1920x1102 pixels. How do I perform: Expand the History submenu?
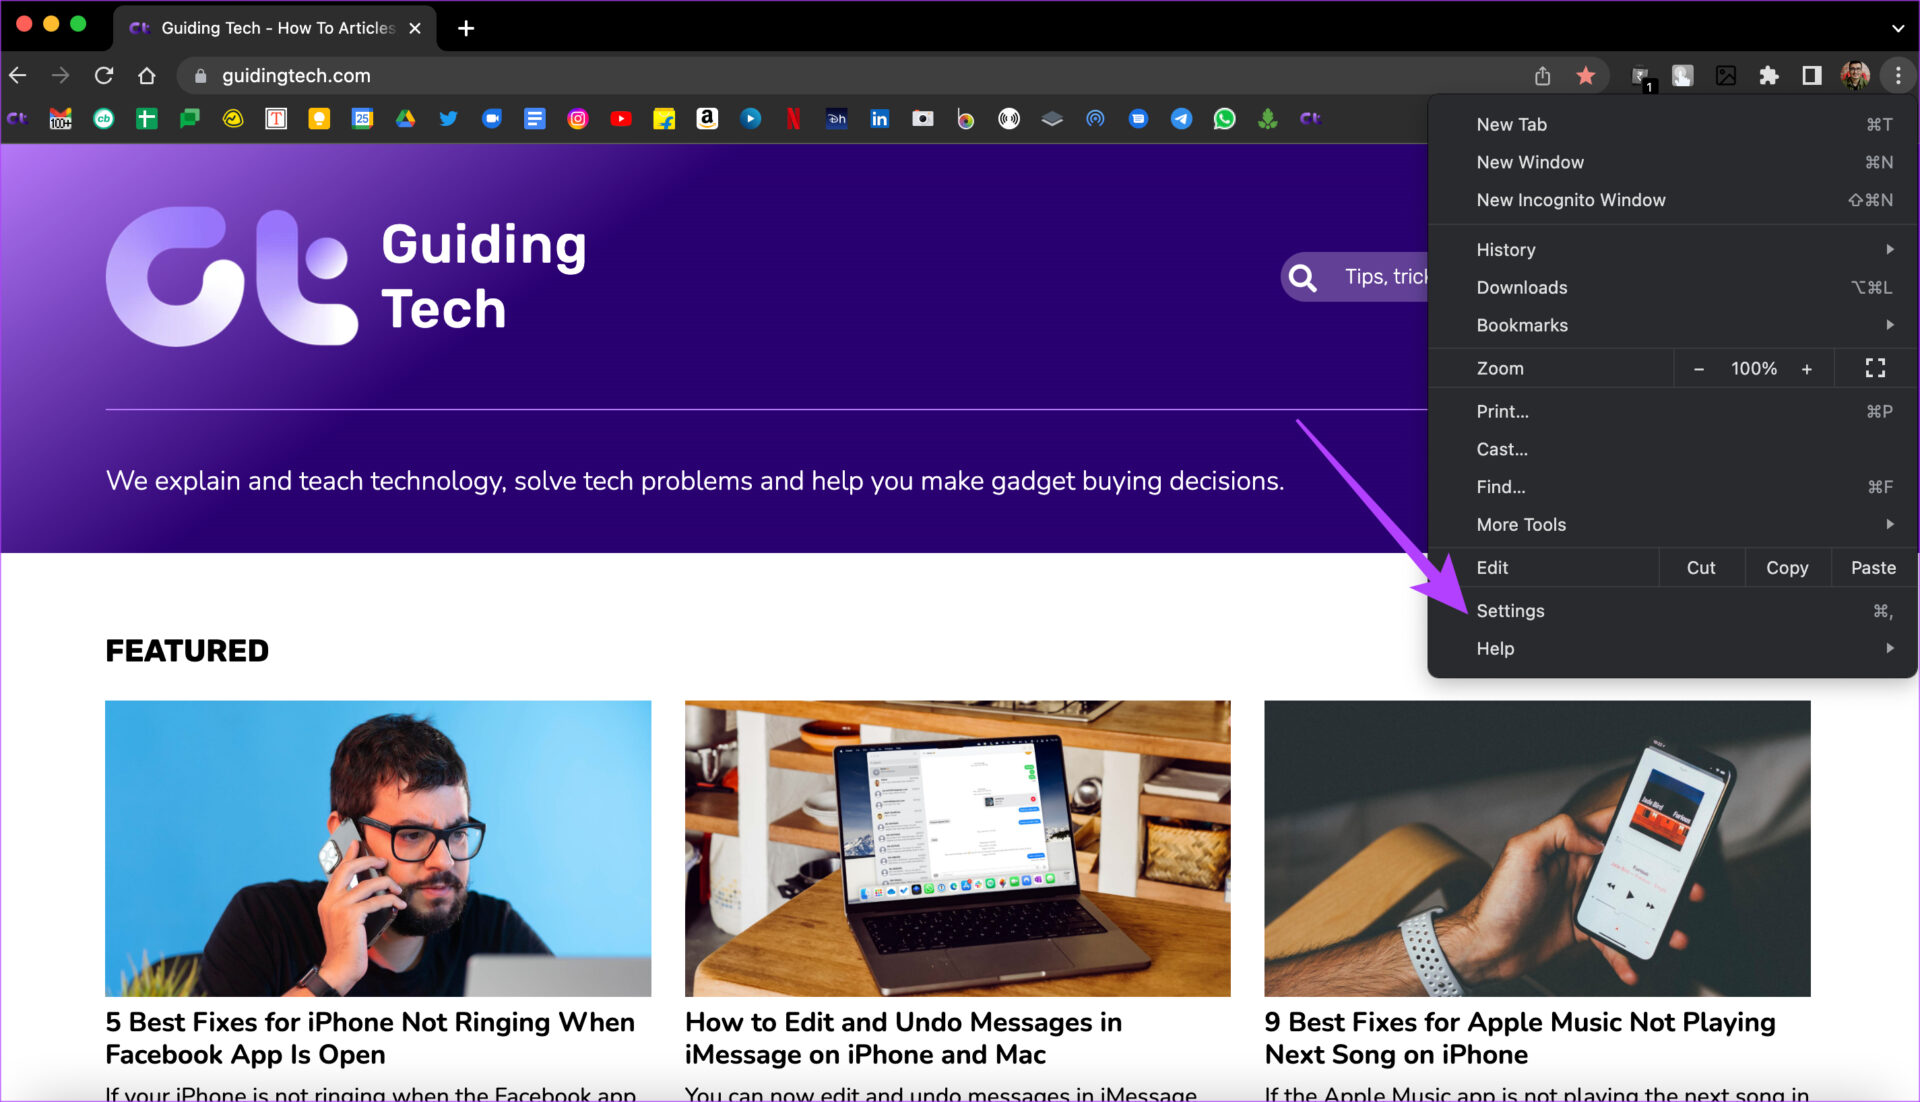tap(1672, 250)
